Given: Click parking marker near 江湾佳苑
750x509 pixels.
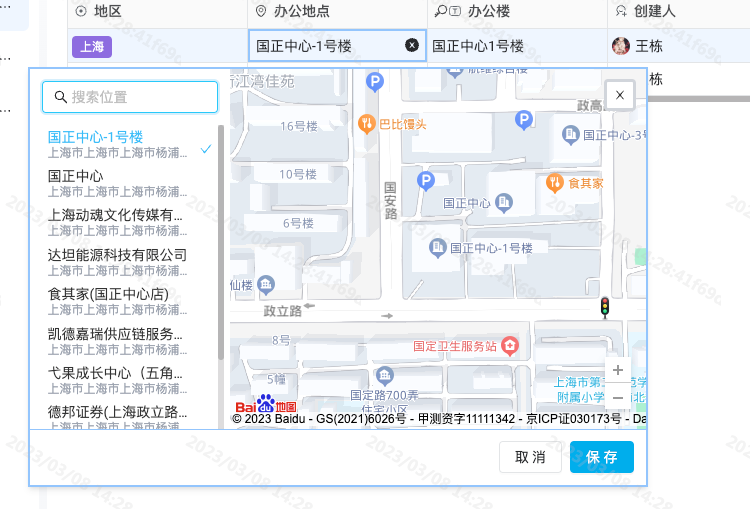Looking at the screenshot, I should pos(375,82).
